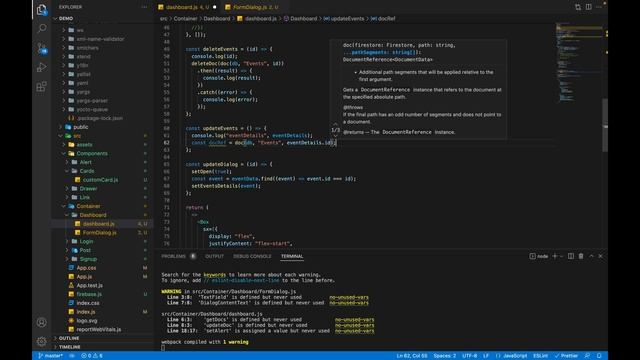Image resolution: width=640 pixels, height=360 pixels.
Task: Collapse the Cards folder
Action: 87,171
